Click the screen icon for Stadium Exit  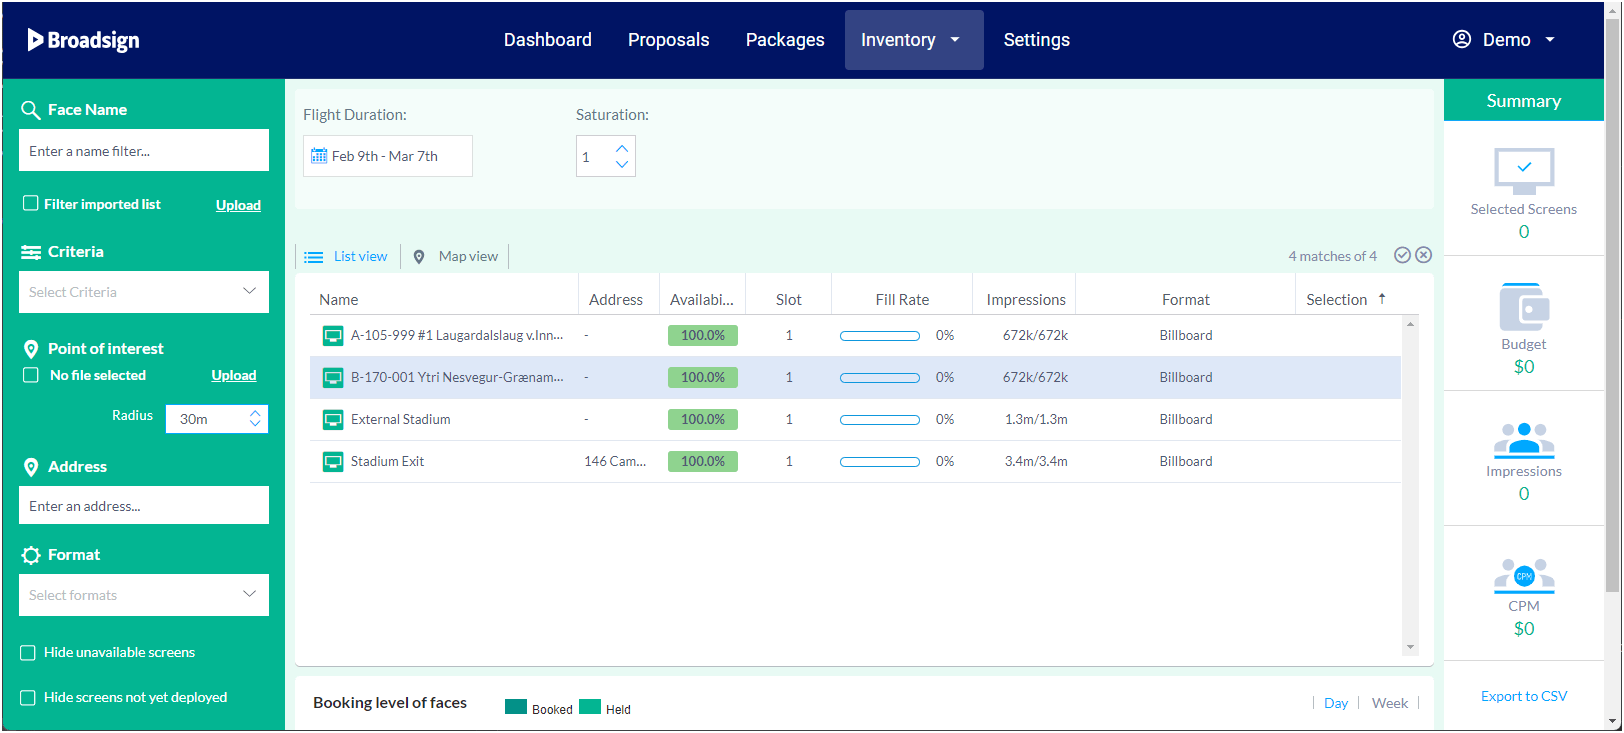333,462
